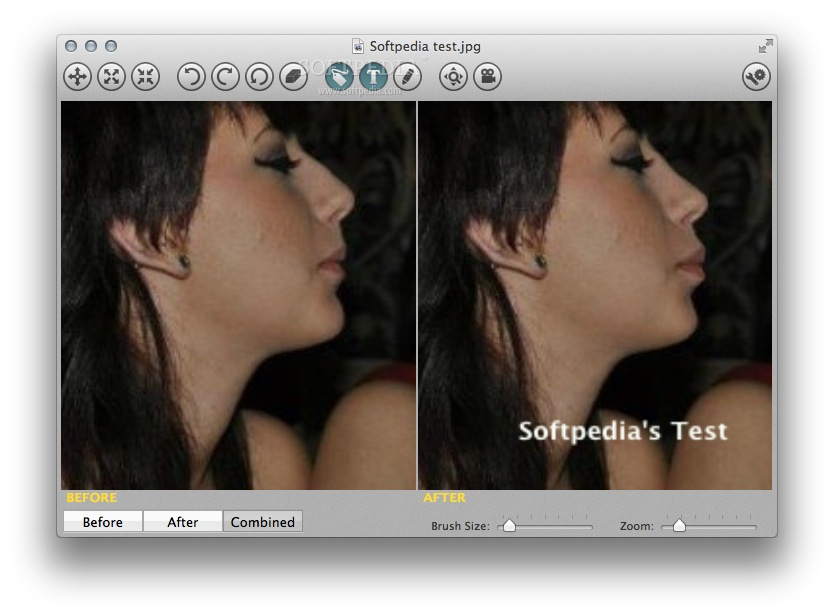
Task: Click the rotate left icon
Action: pyautogui.click(x=192, y=77)
